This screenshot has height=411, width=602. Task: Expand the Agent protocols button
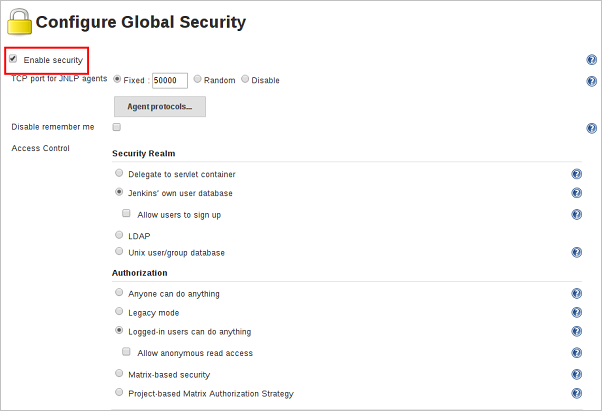(160, 106)
